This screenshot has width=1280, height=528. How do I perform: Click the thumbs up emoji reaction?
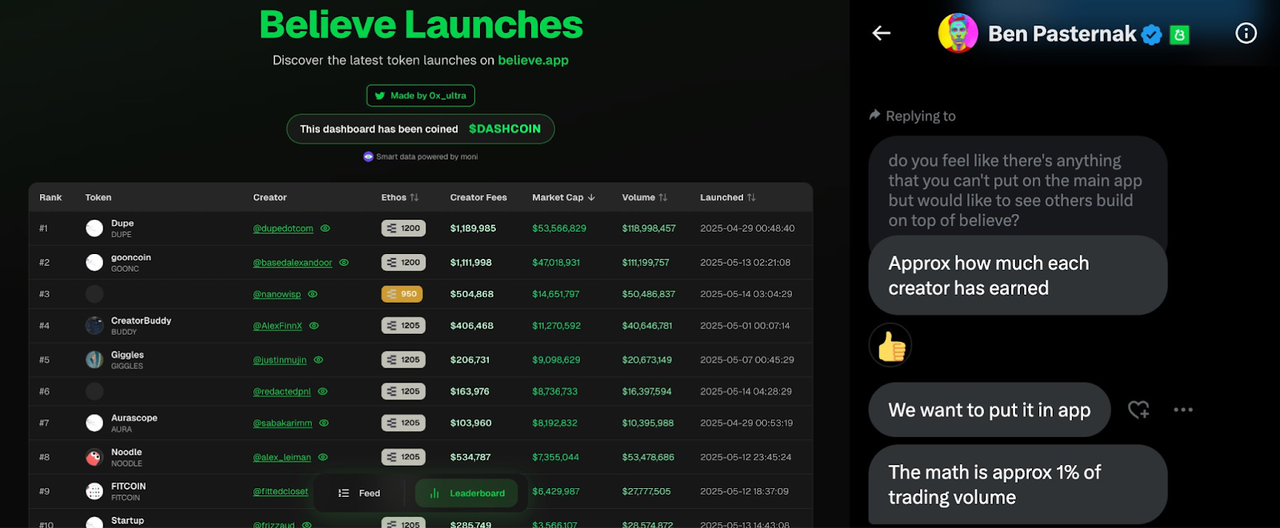890,346
